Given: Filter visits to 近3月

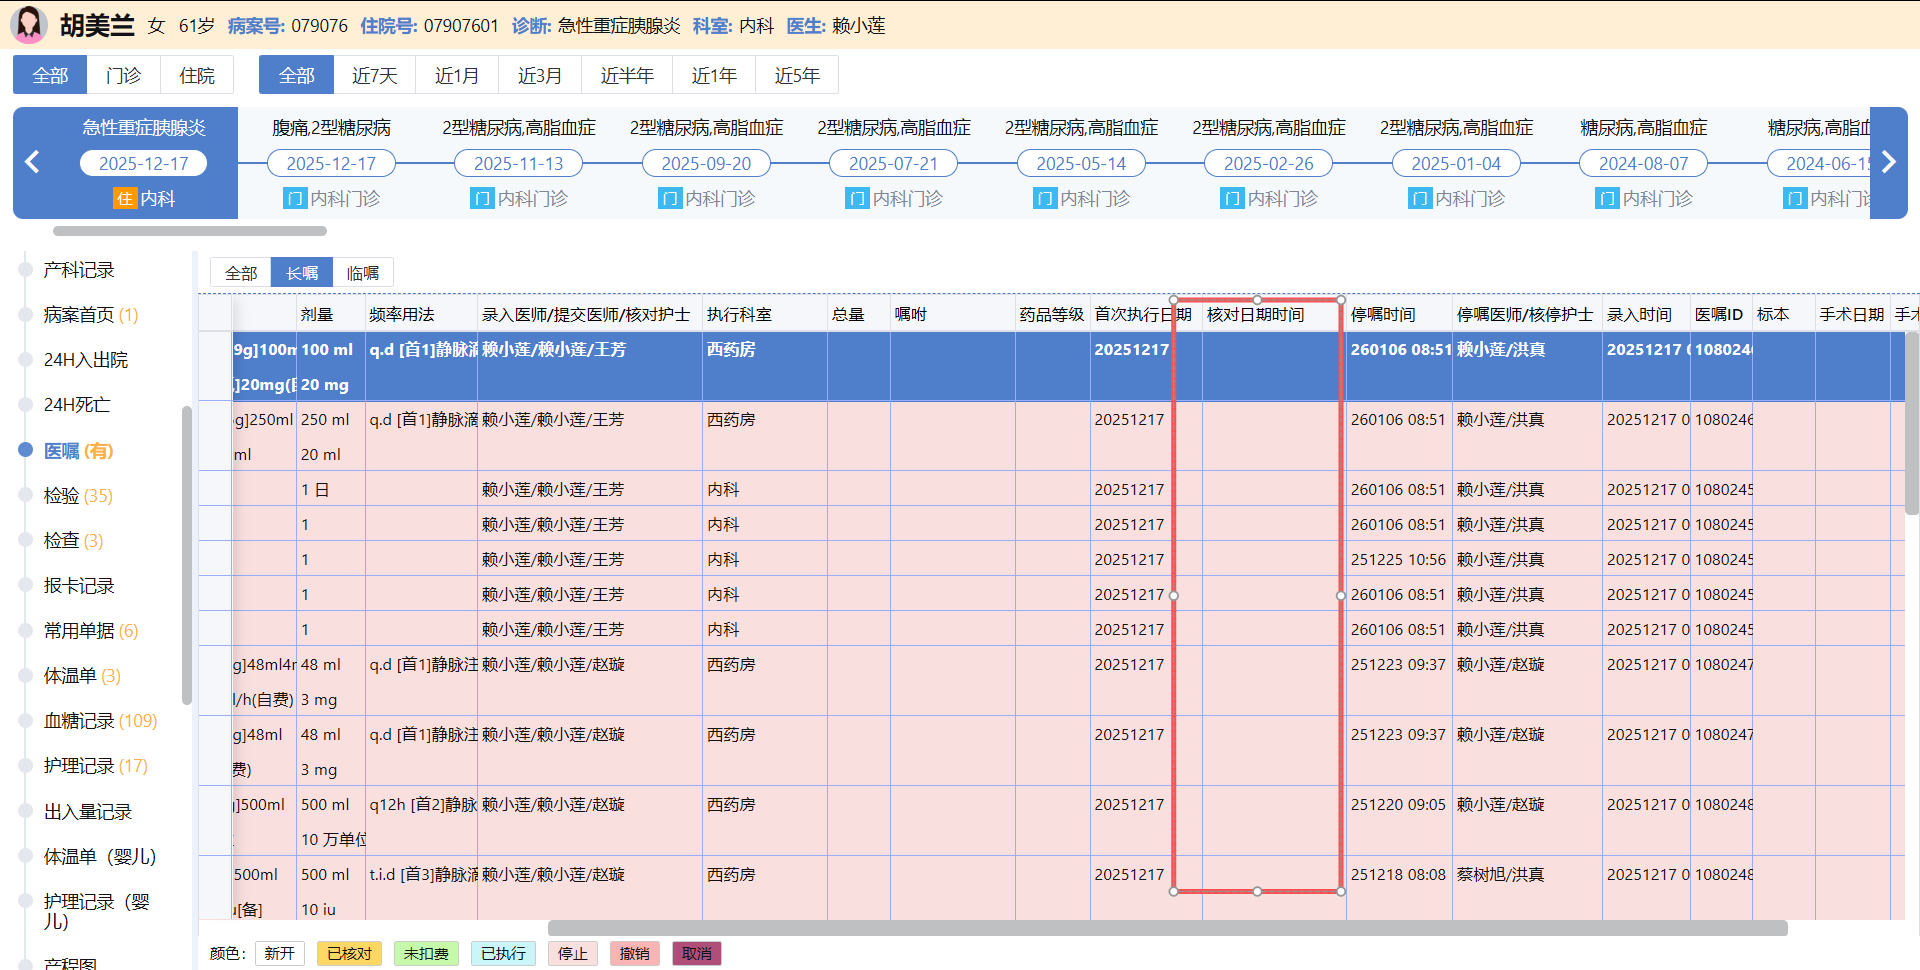Looking at the screenshot, I should coord(540,75).
